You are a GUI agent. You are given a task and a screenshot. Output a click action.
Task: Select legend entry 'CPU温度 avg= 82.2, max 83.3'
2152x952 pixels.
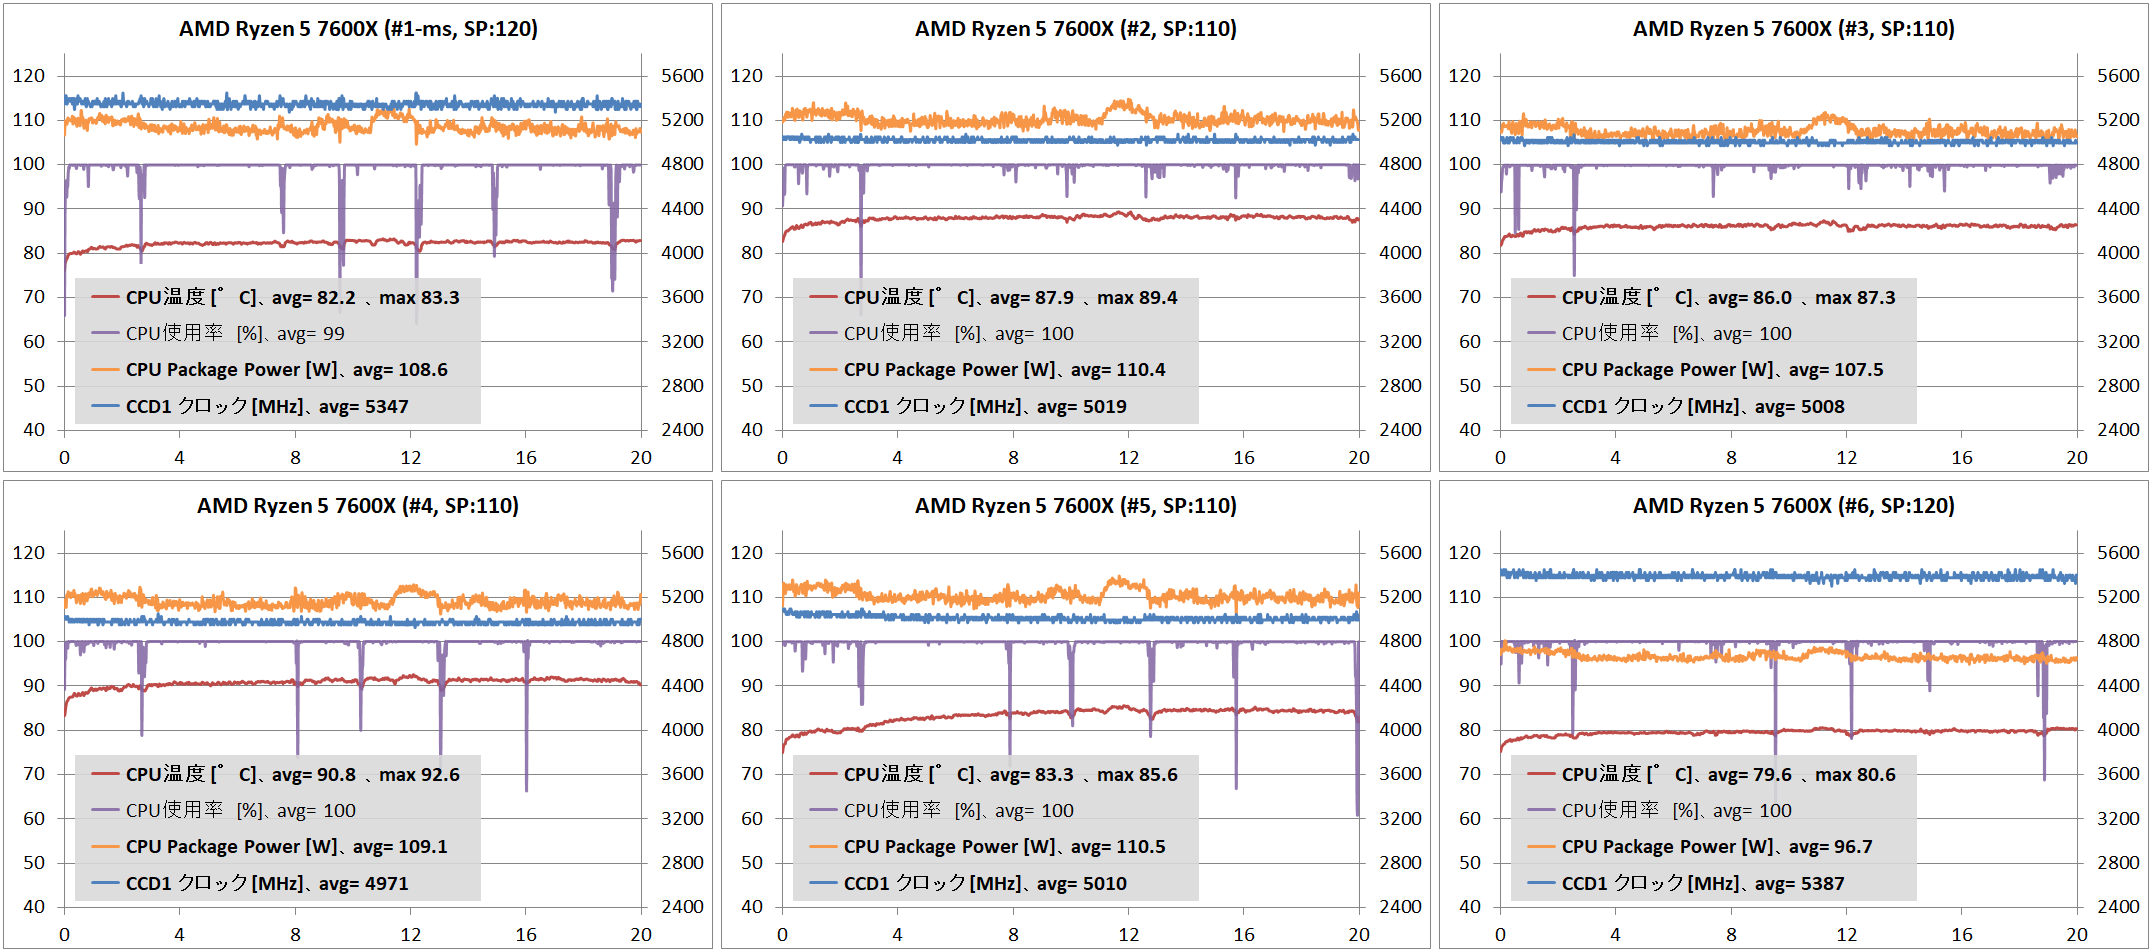(276, 297)
